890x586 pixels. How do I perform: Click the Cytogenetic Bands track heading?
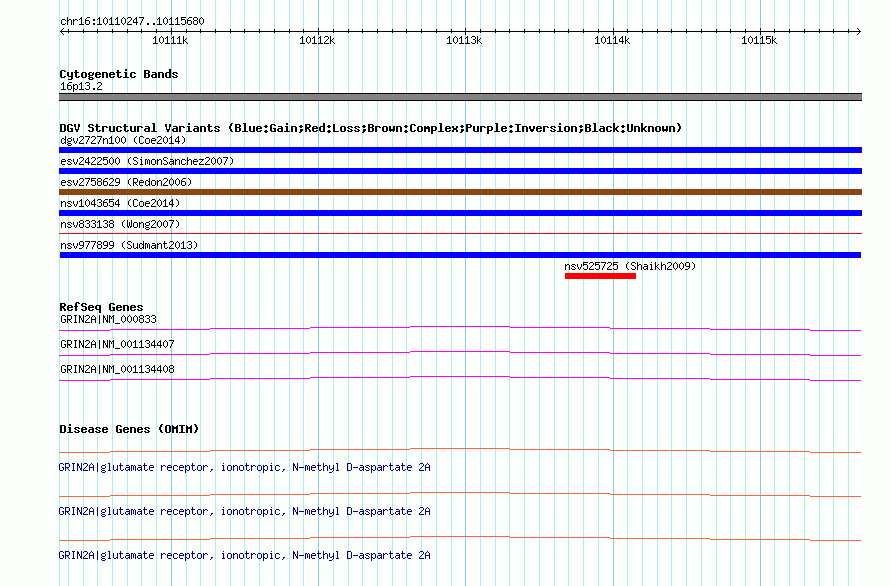(119, 74)
